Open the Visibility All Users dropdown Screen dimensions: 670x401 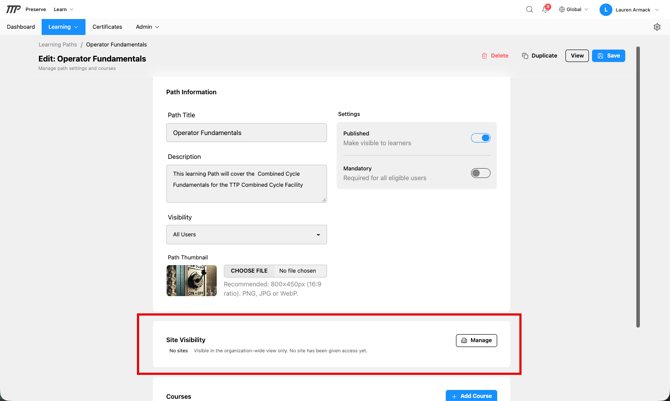[247, 235]
